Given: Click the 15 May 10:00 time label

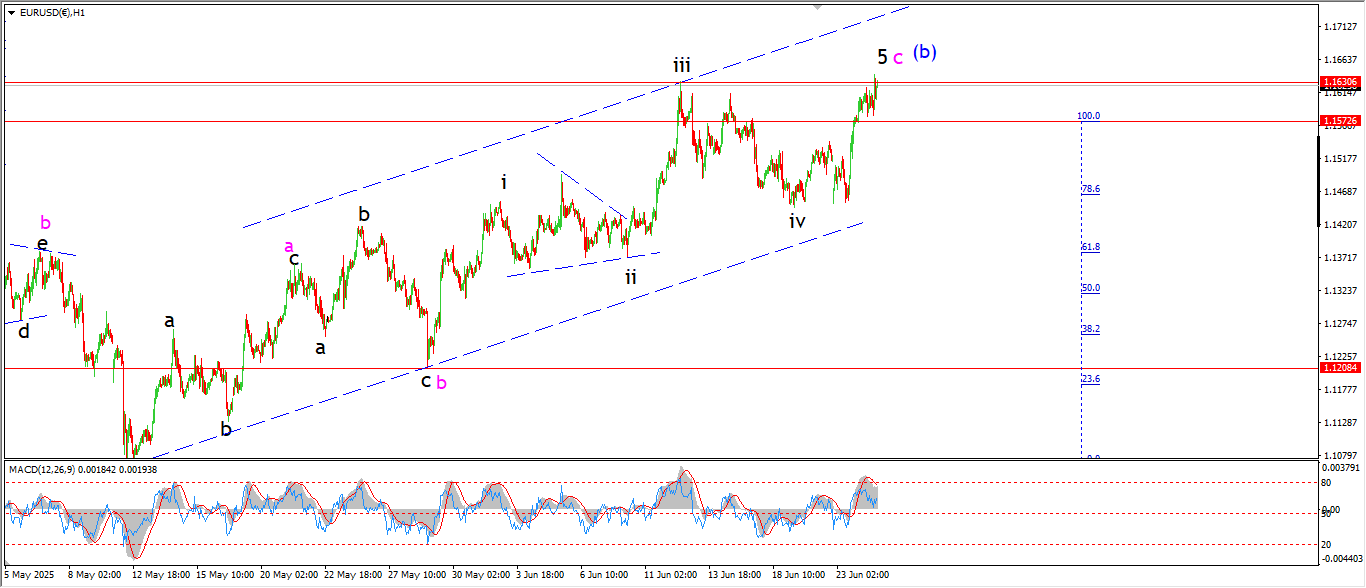Looking at the screenshot, I should coord(223,575).
